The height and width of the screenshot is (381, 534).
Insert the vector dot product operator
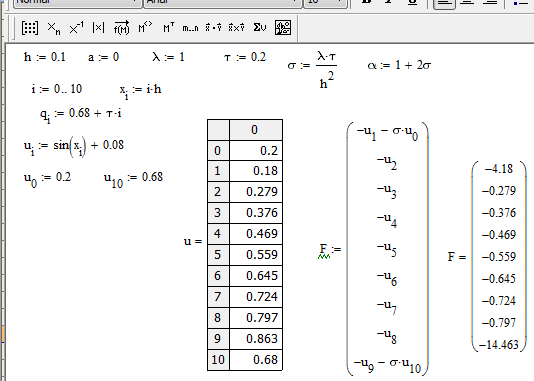tap(213, 28)
